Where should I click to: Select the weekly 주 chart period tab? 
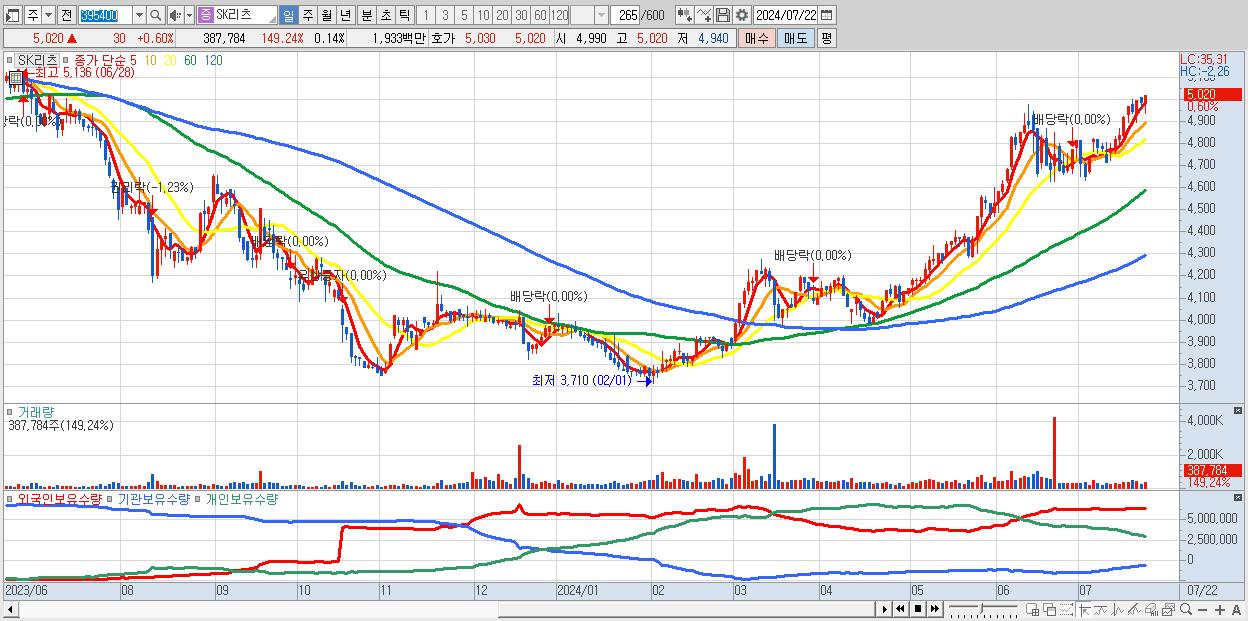[x=307, y=15]
